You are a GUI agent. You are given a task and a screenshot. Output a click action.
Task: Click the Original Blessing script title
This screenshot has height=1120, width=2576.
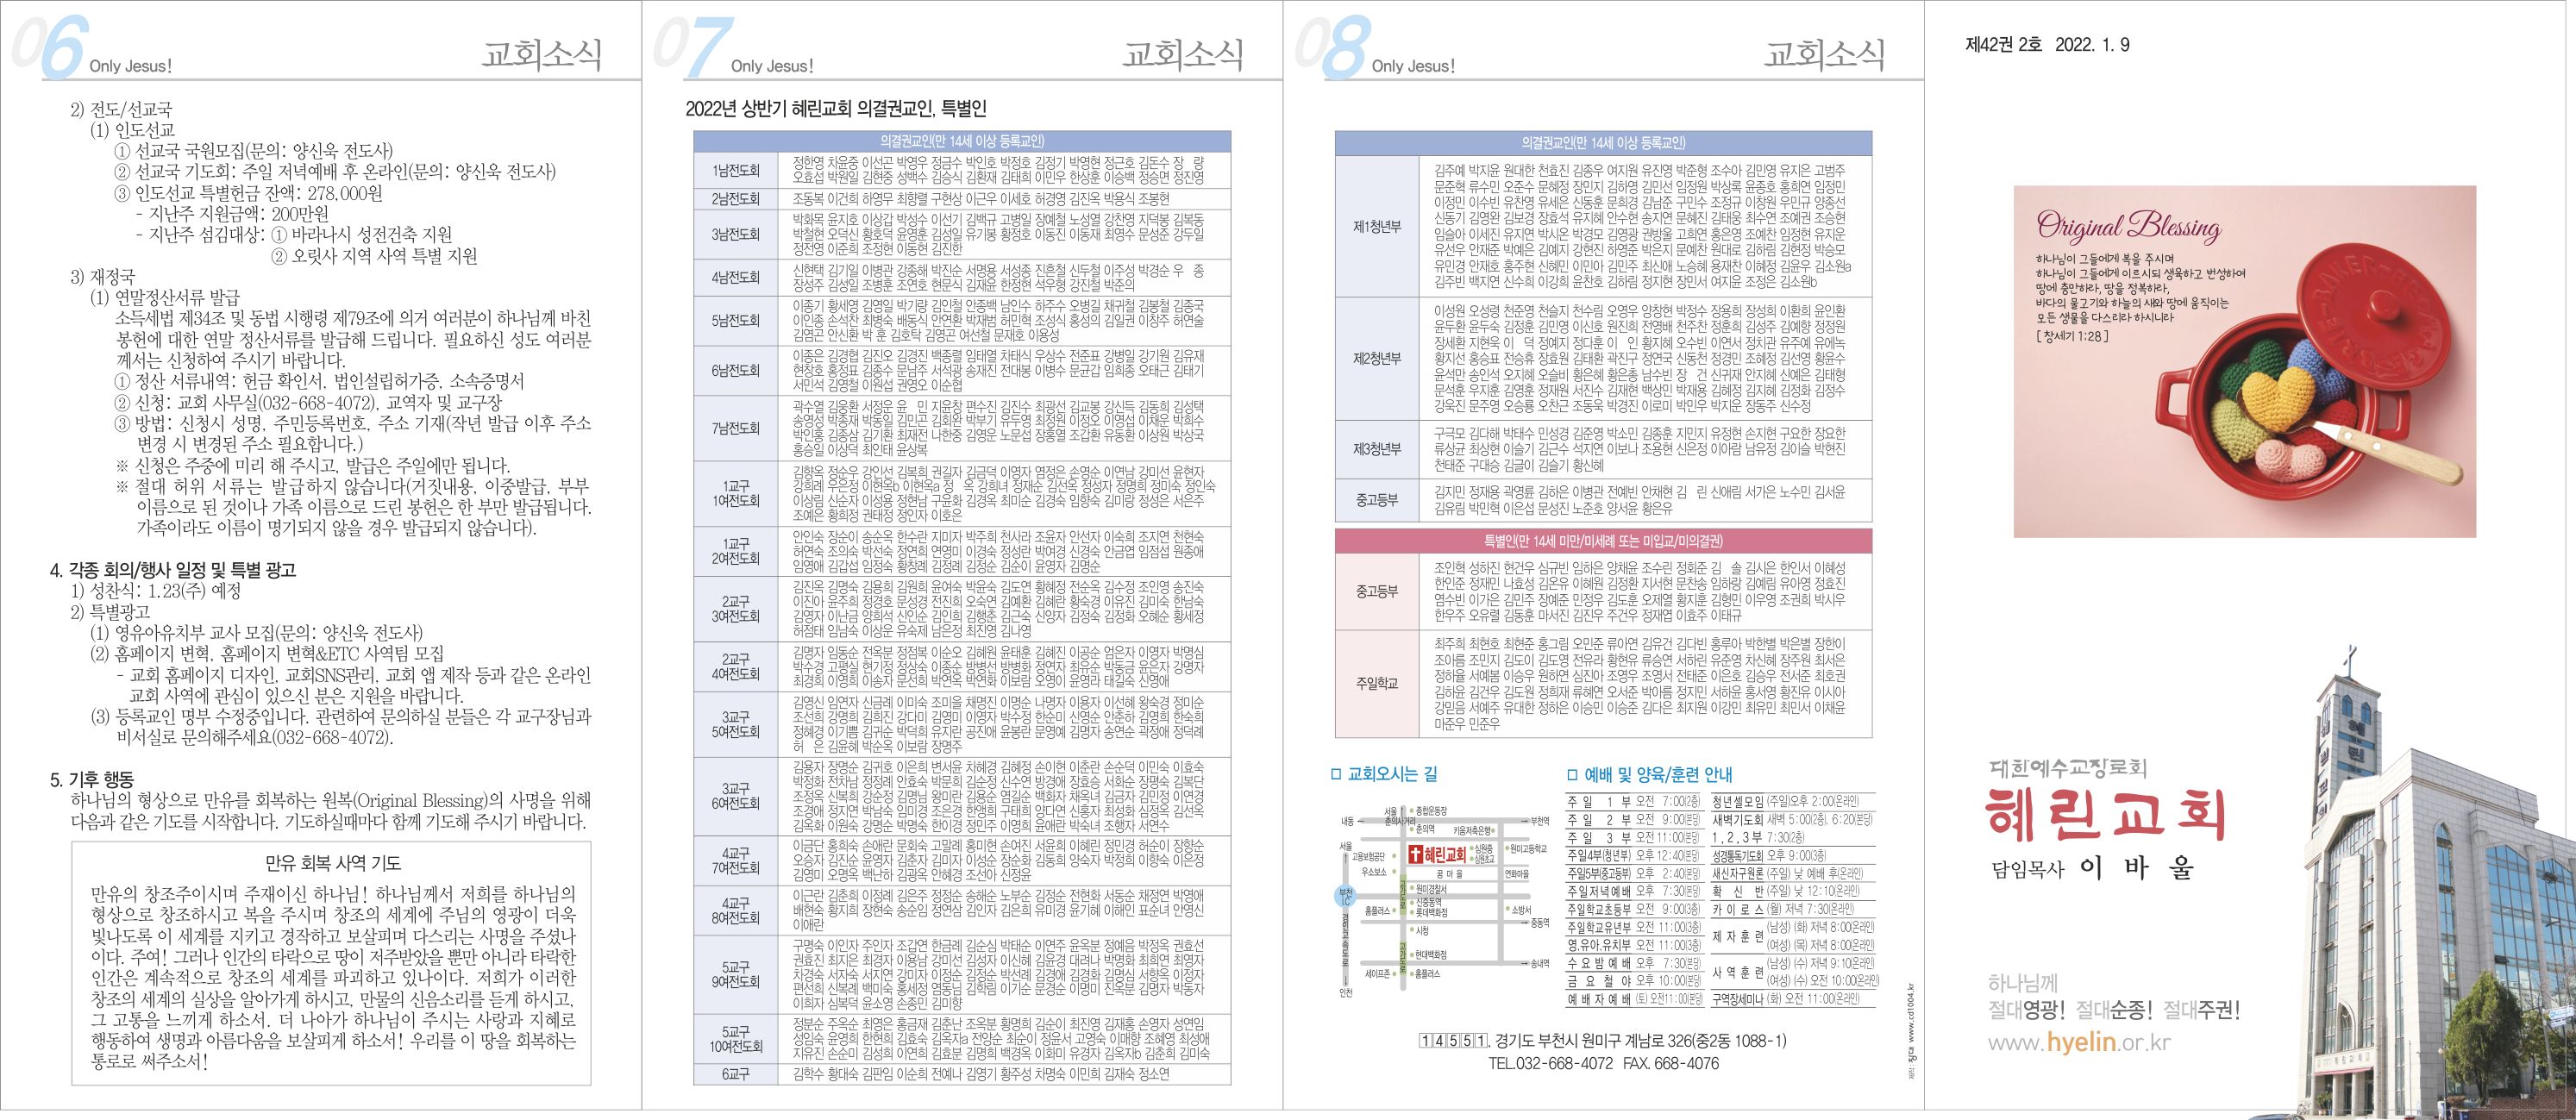click(x=2129, y=227)
